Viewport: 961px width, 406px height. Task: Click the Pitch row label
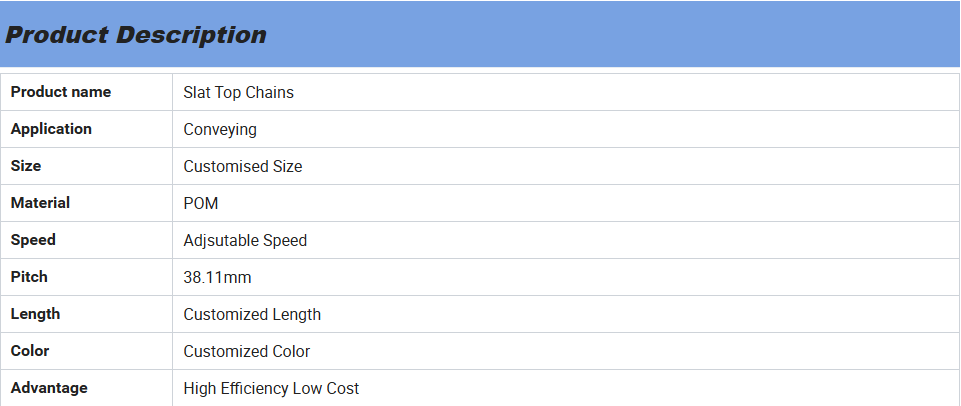(29, 277)
